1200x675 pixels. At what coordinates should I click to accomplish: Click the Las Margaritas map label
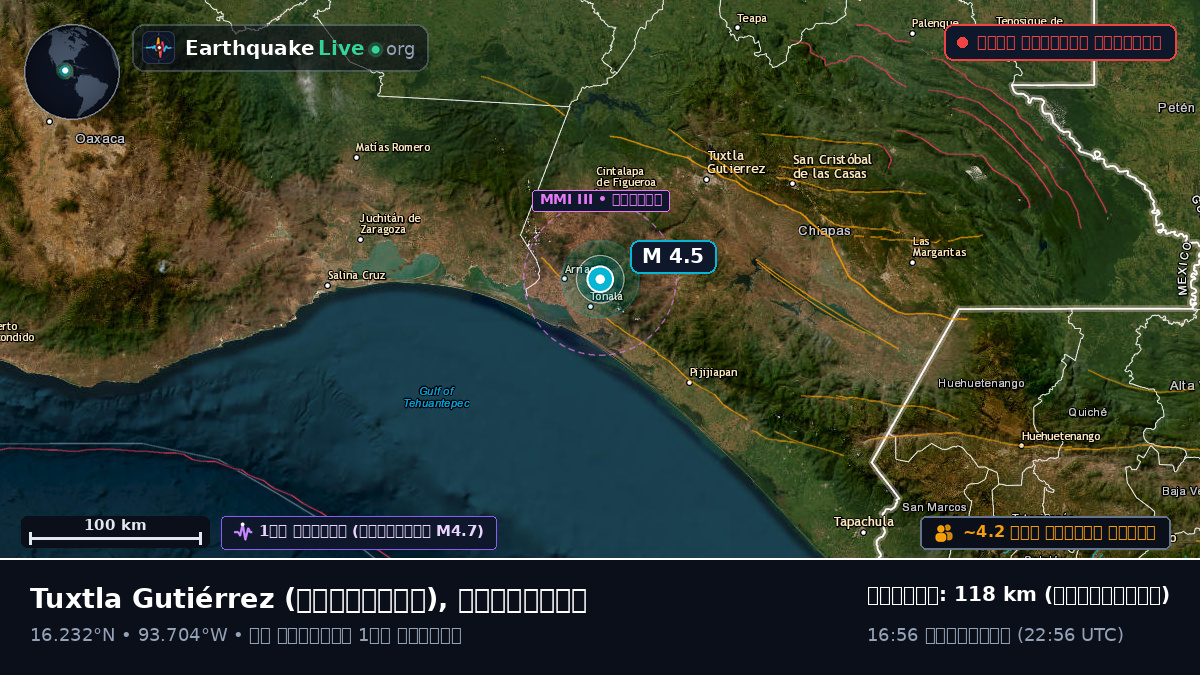coord(939,247)
